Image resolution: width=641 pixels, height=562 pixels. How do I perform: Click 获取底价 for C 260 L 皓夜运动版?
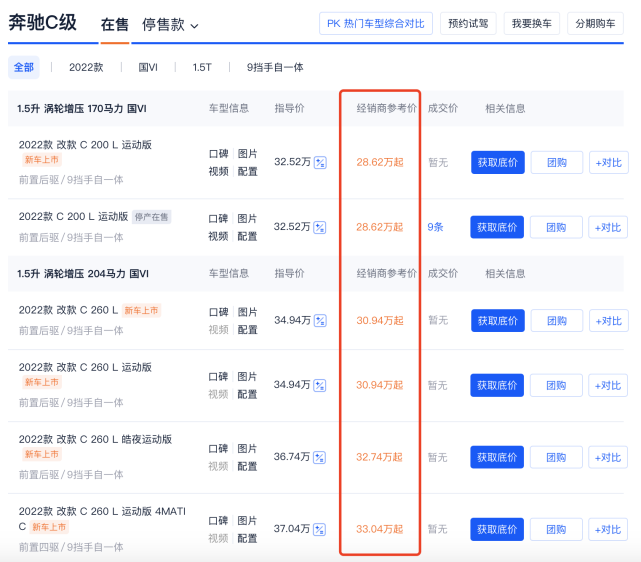[497, 457]
